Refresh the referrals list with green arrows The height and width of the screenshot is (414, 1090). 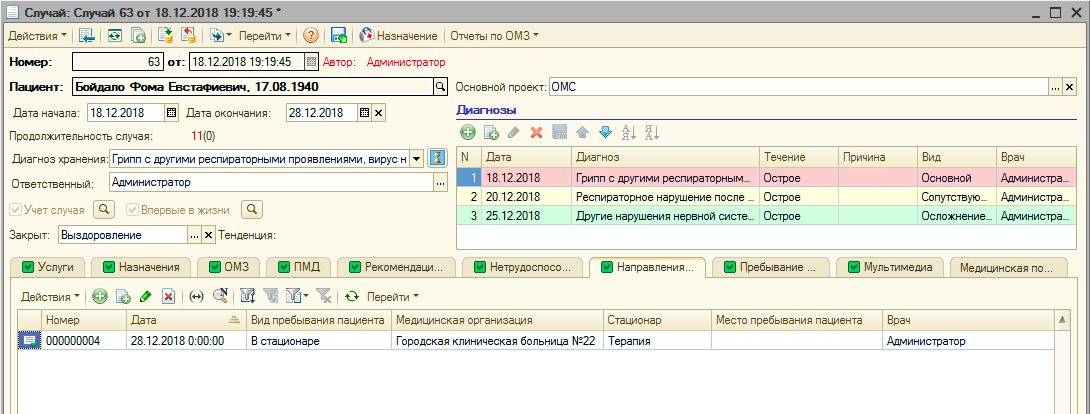(351, 296)
